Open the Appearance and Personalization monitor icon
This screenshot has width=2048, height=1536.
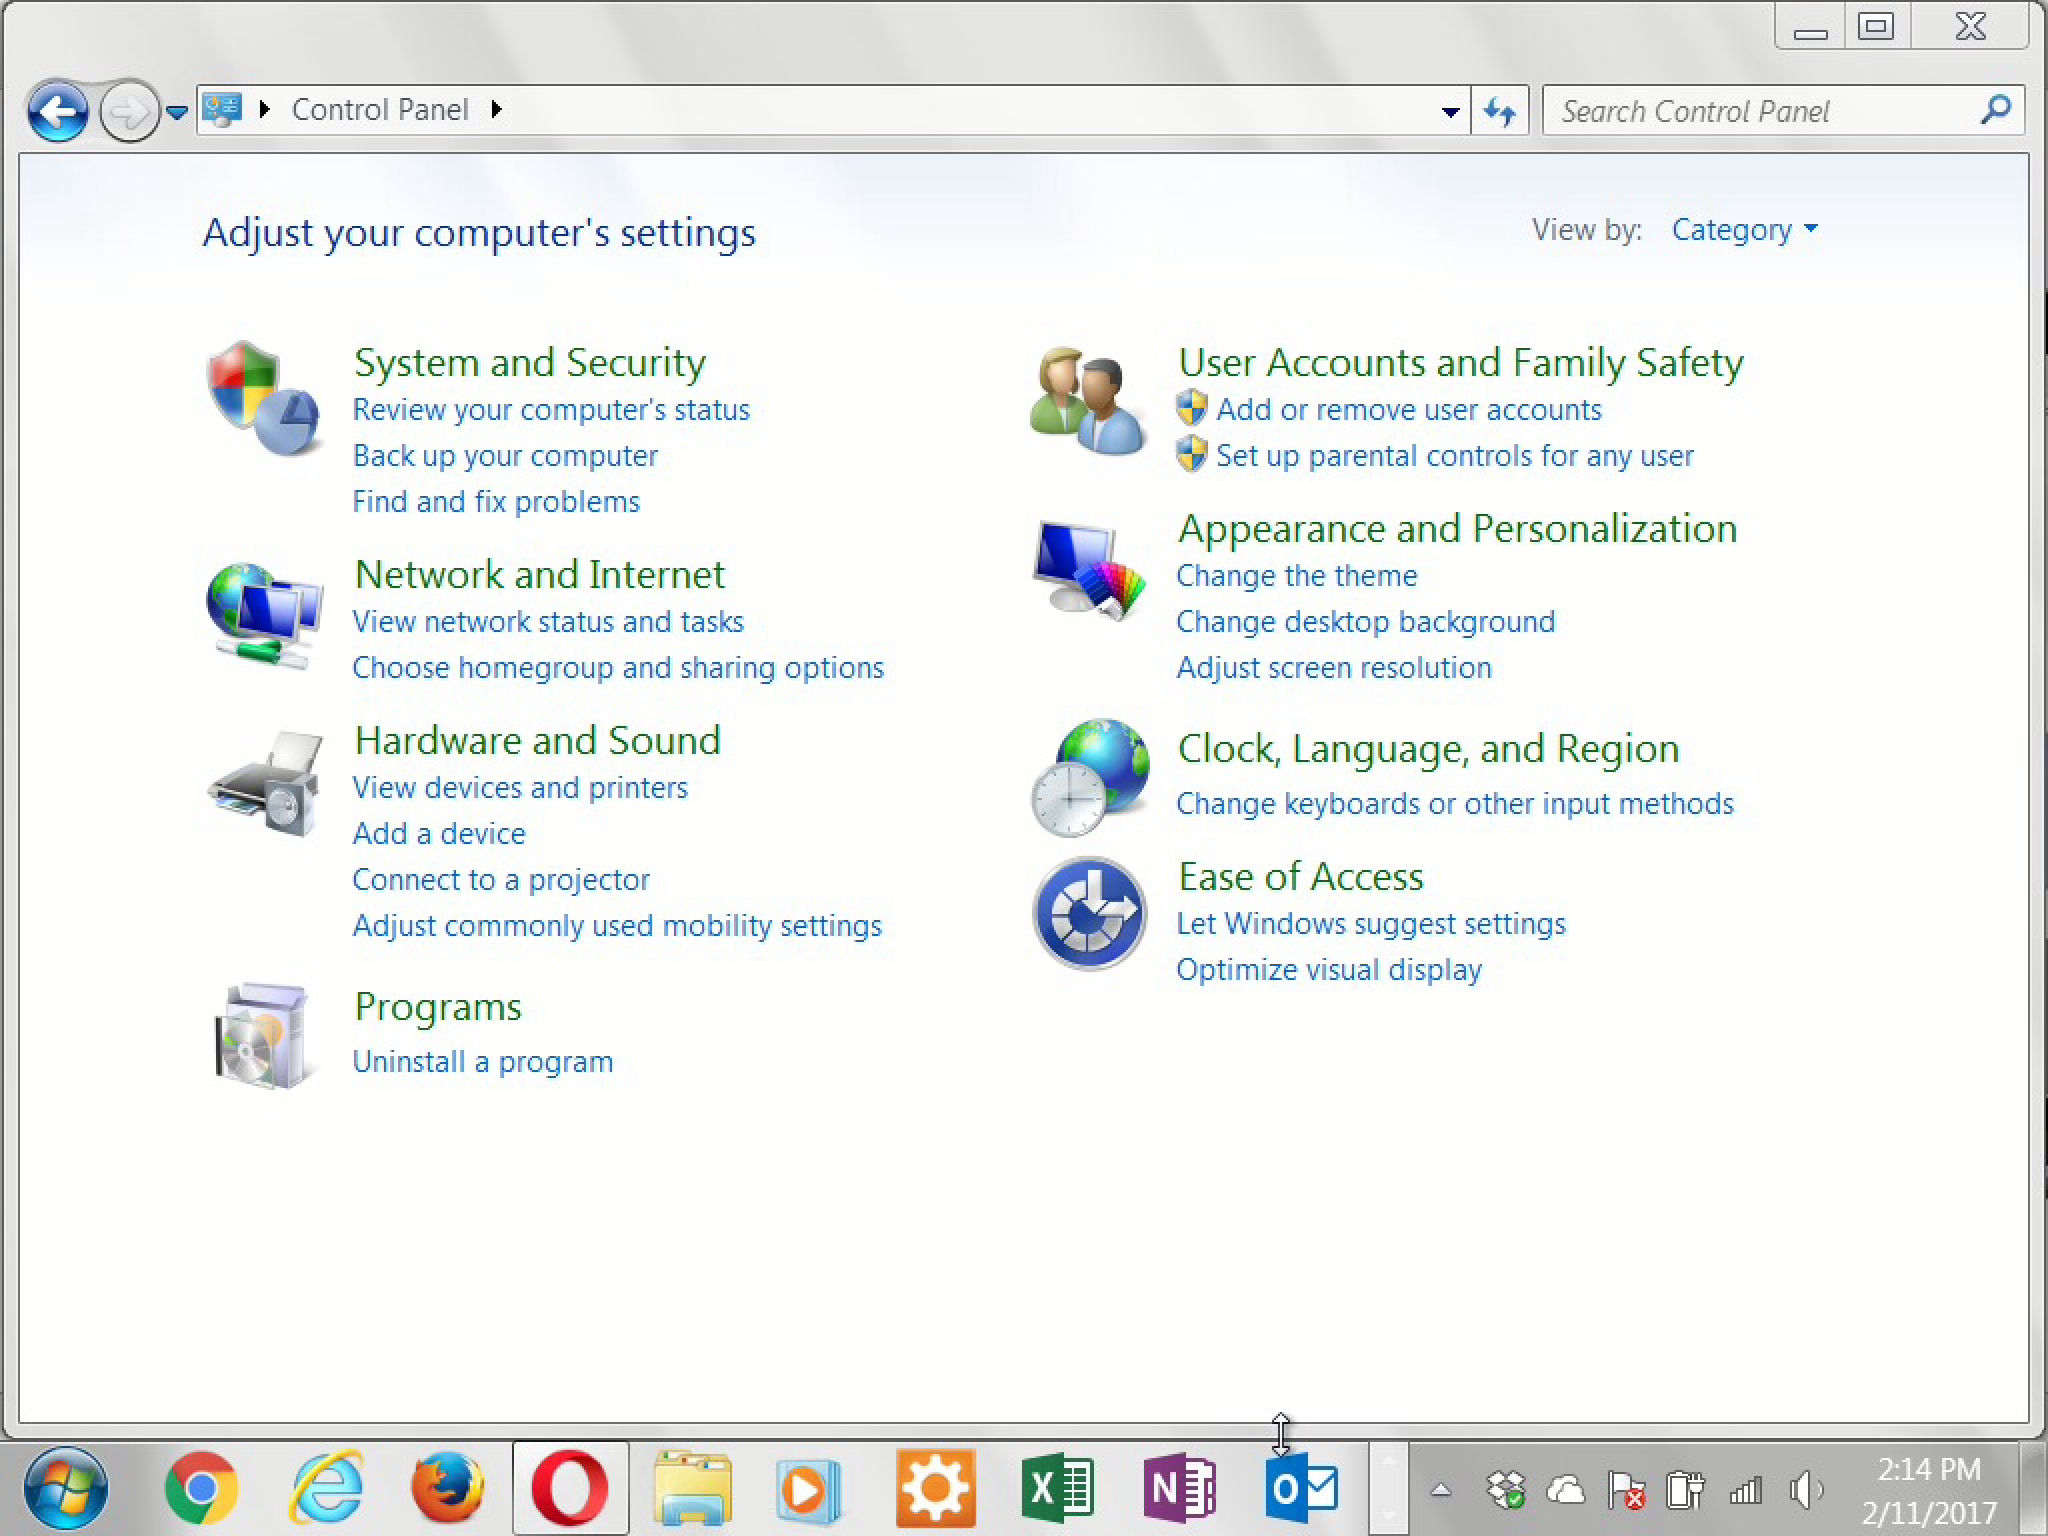click(x=1088, y=570)
